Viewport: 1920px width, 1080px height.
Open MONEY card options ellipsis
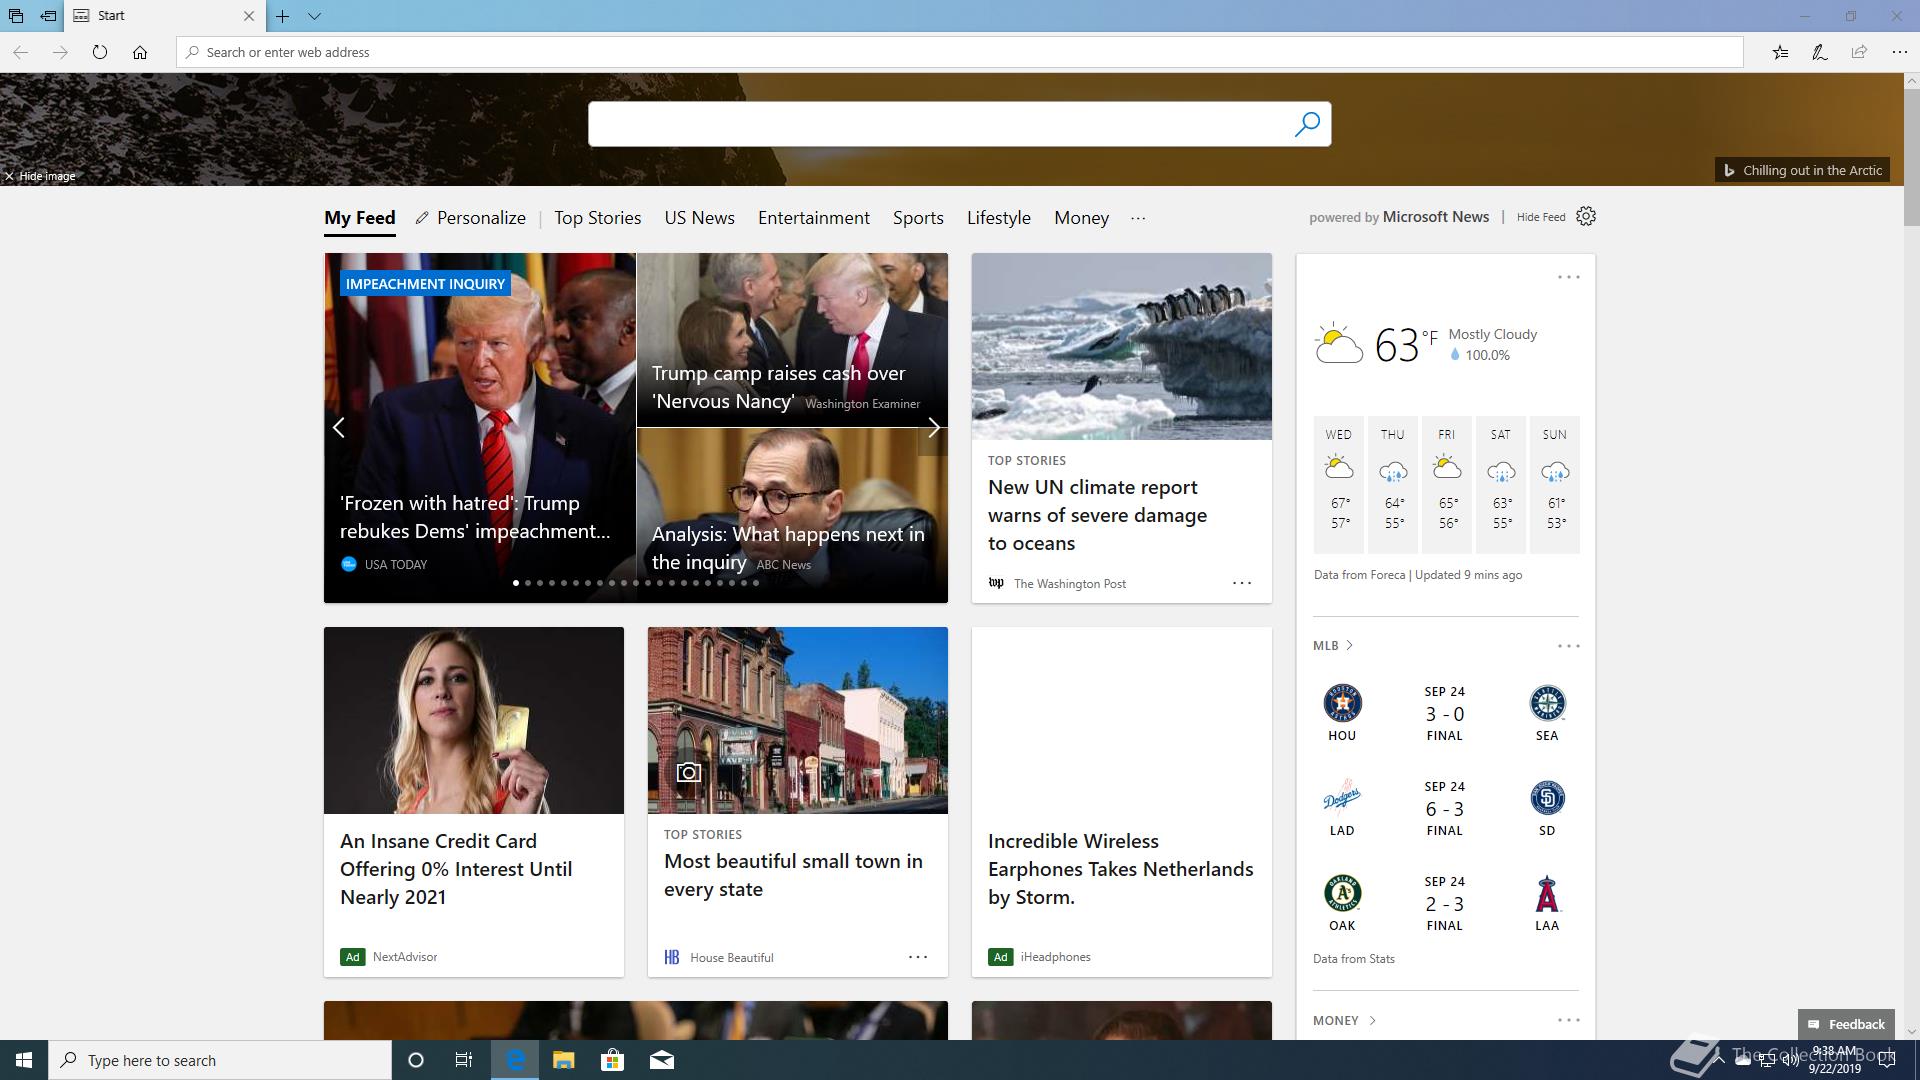point(1569,1020)
